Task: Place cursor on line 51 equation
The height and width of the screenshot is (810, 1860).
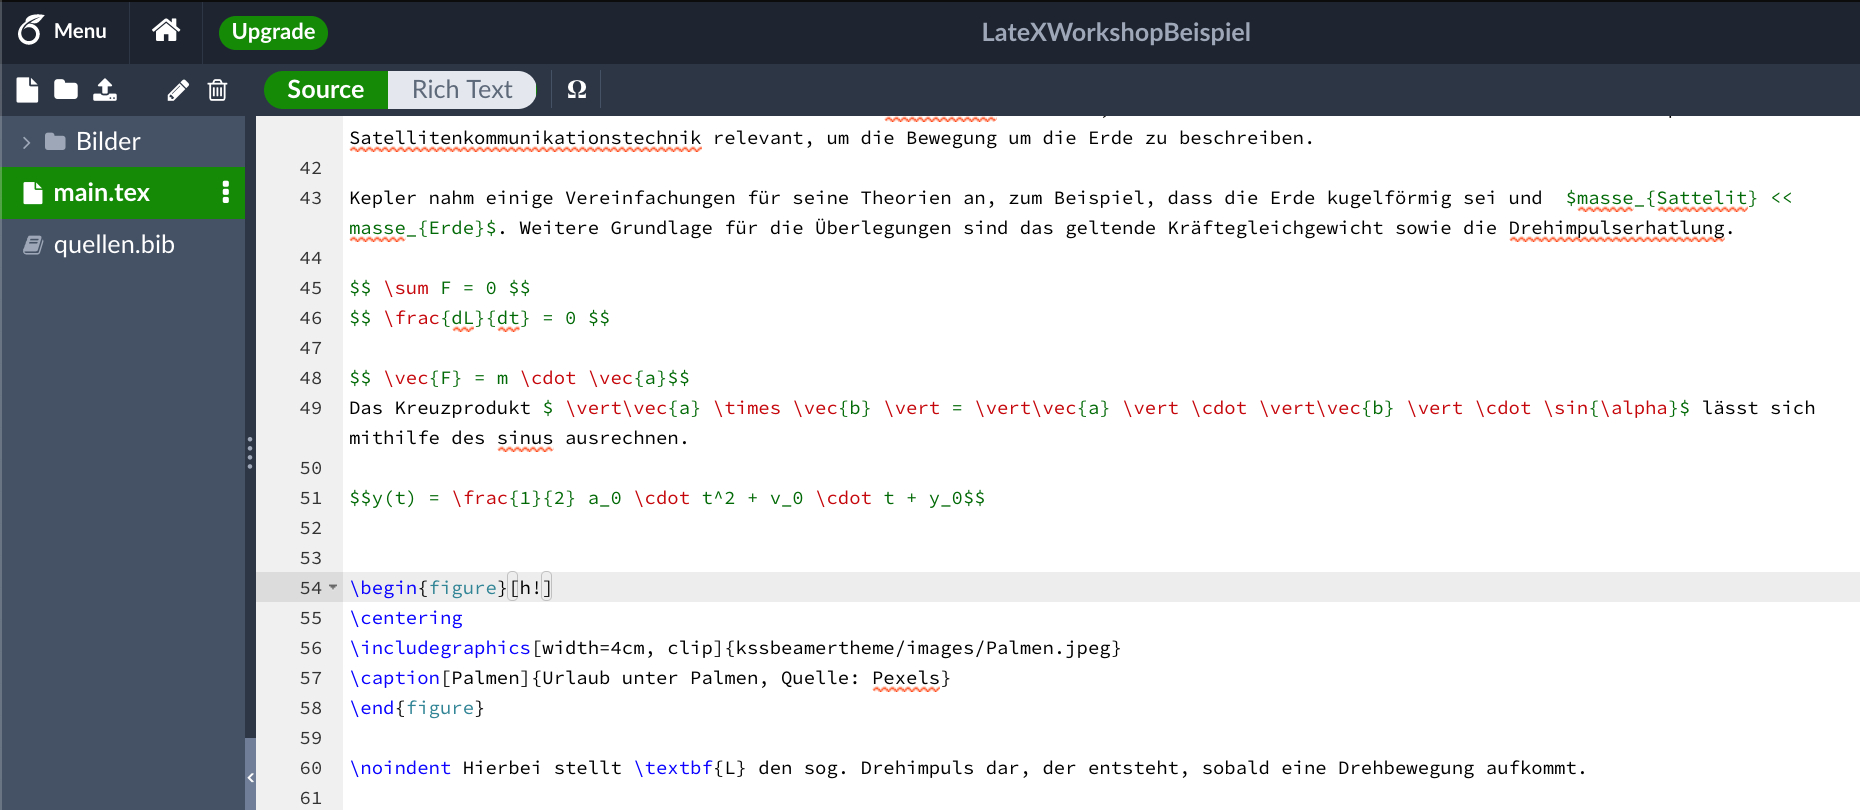Action: (x=666, y=498)
